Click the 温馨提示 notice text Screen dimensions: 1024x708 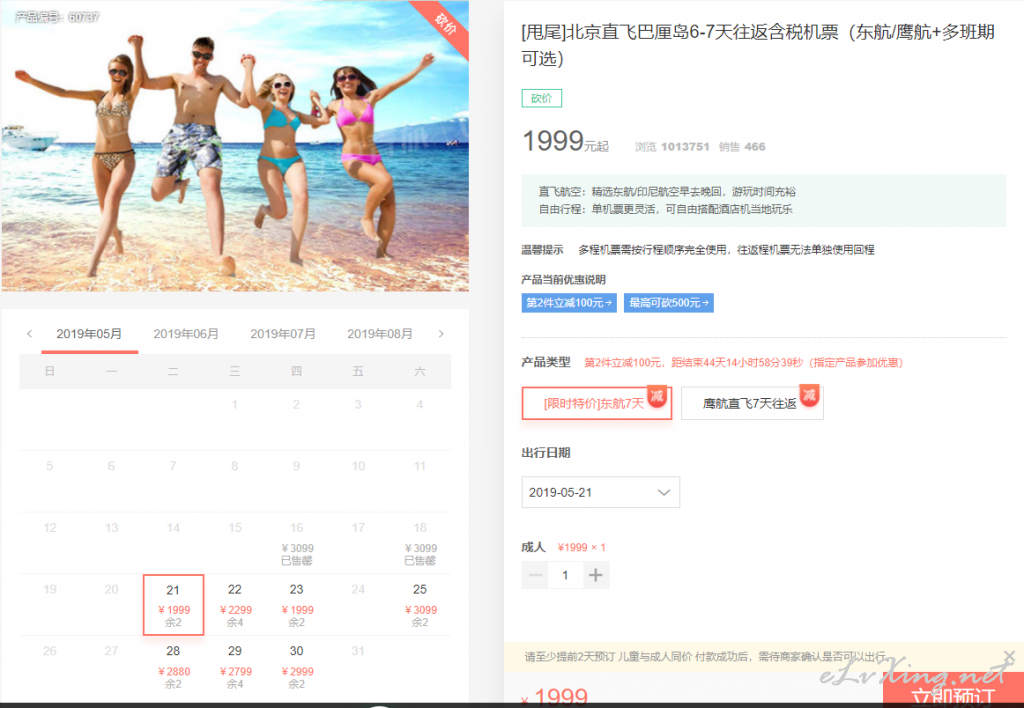(x=697, y=249)
